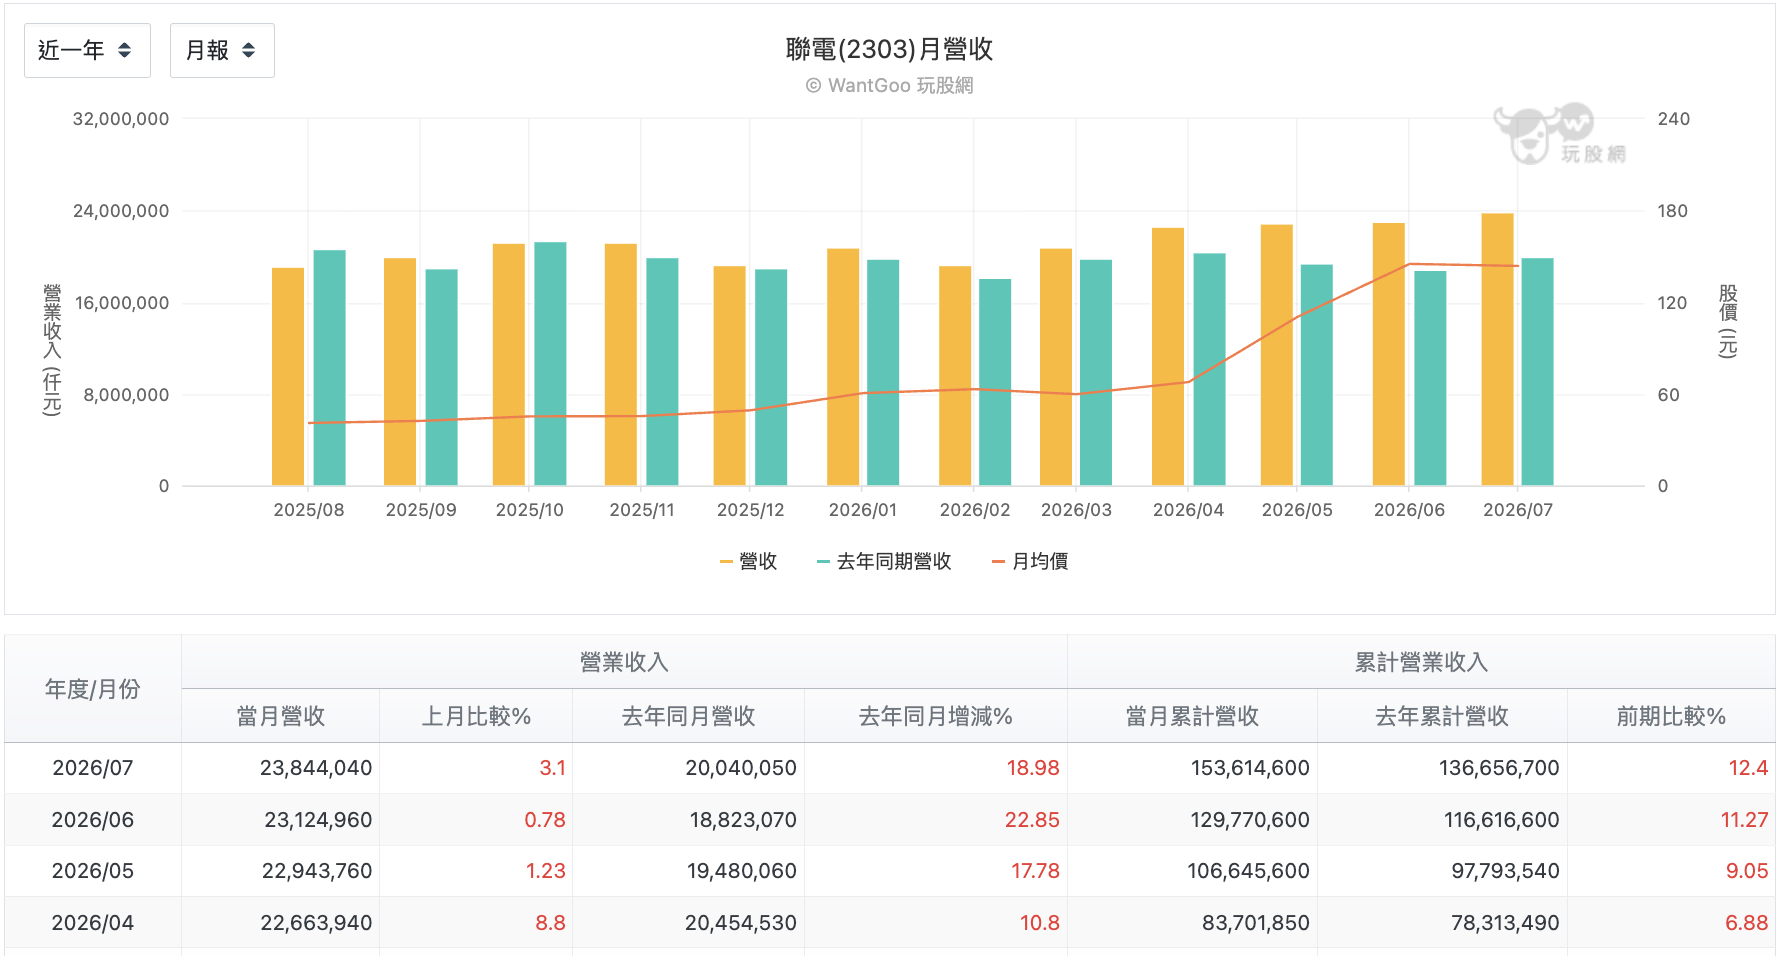Click the yellow 2025/08 revenue bar
1778x956 pixels.
pyautogui.click(x=288, y=377)
